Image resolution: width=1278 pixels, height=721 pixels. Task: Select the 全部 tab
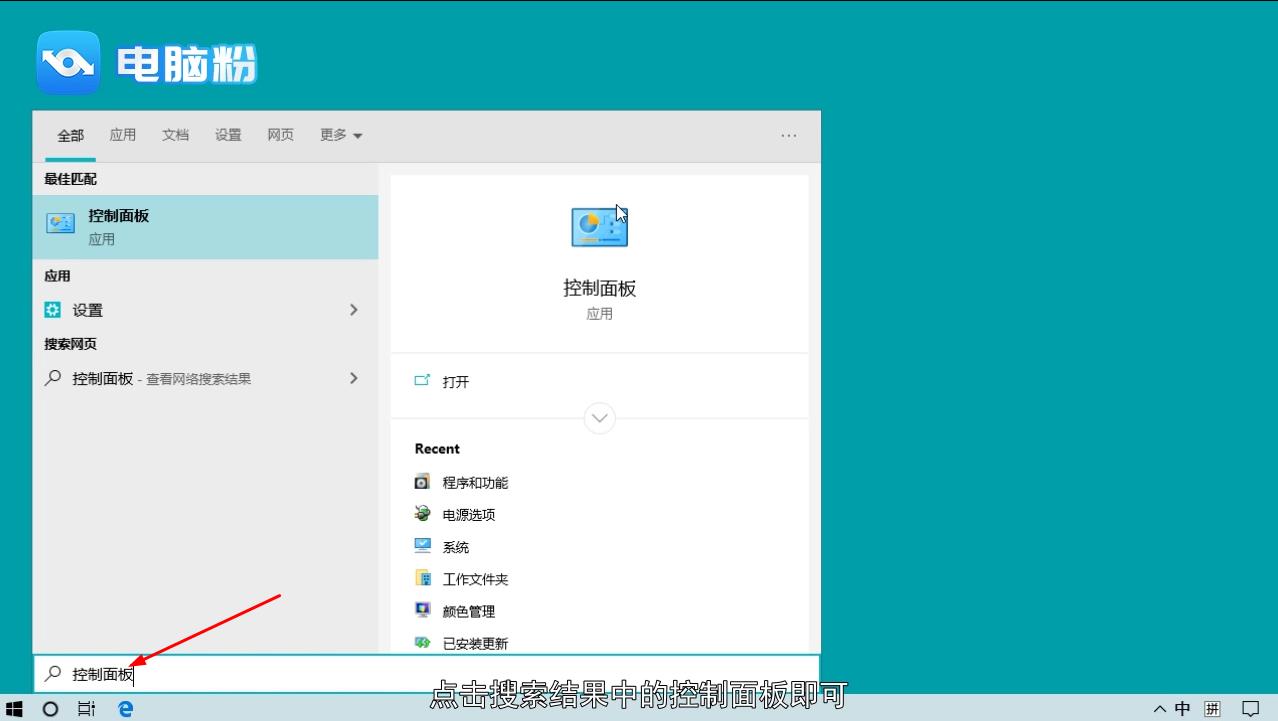tap(70, 135)
